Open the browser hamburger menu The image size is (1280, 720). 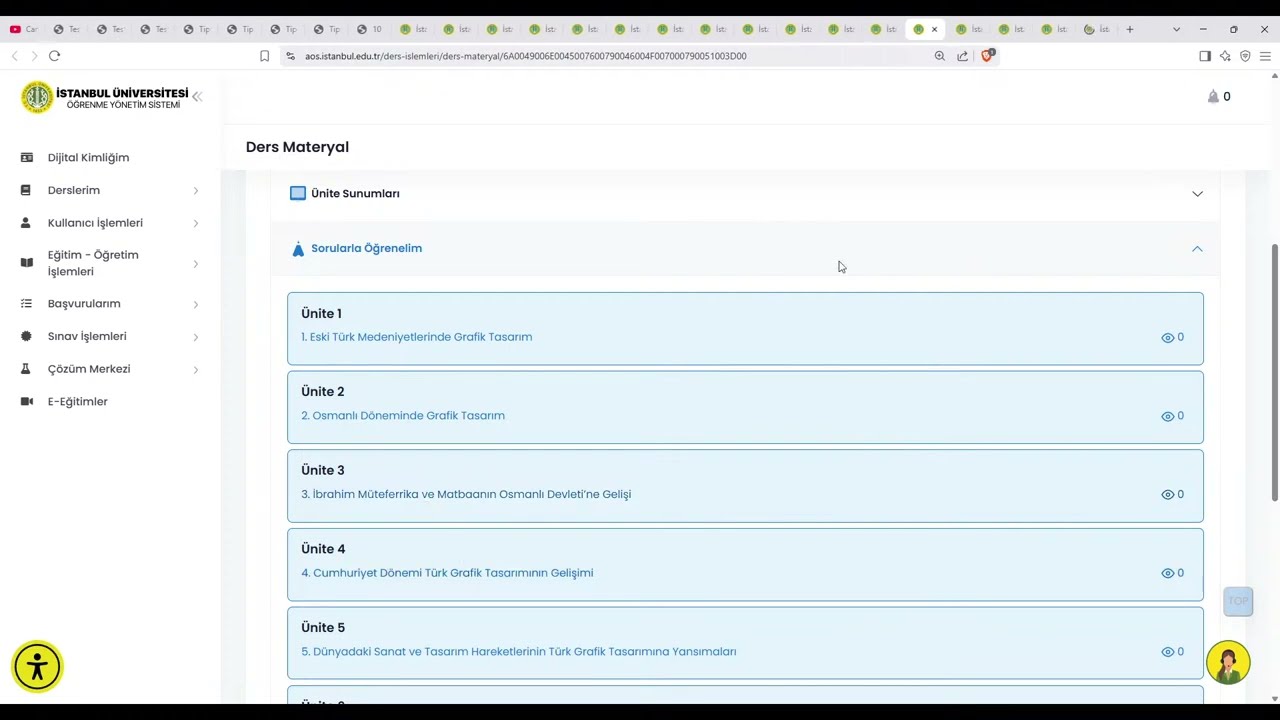[x=1265, y=56]
